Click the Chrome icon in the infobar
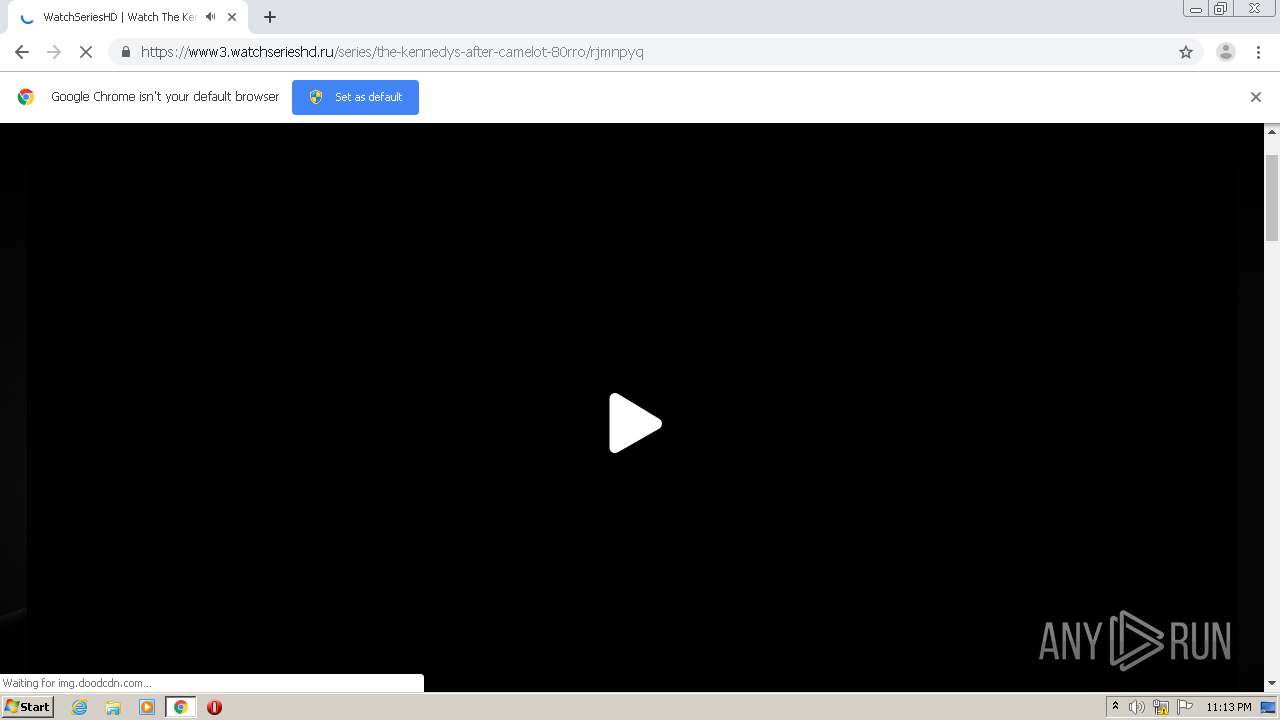Screen dimensions: 1280x720 26,97
